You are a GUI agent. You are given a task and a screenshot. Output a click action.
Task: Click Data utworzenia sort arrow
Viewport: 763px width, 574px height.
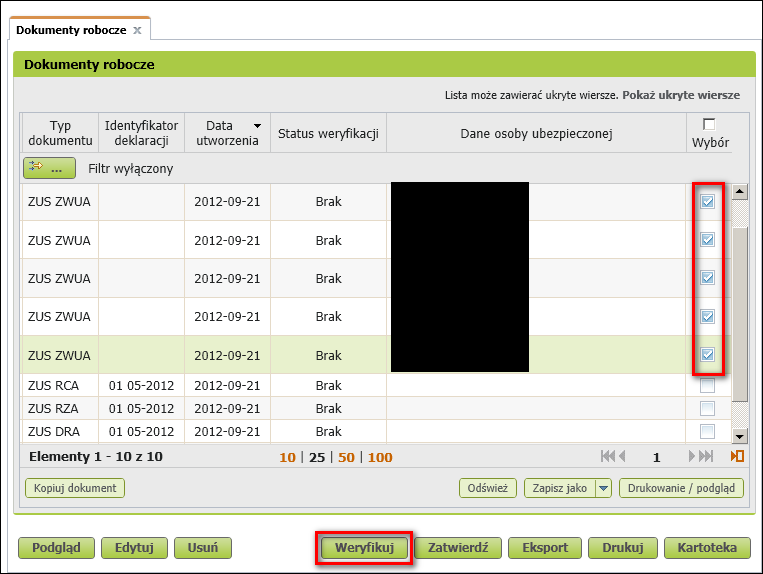(257, 126)
